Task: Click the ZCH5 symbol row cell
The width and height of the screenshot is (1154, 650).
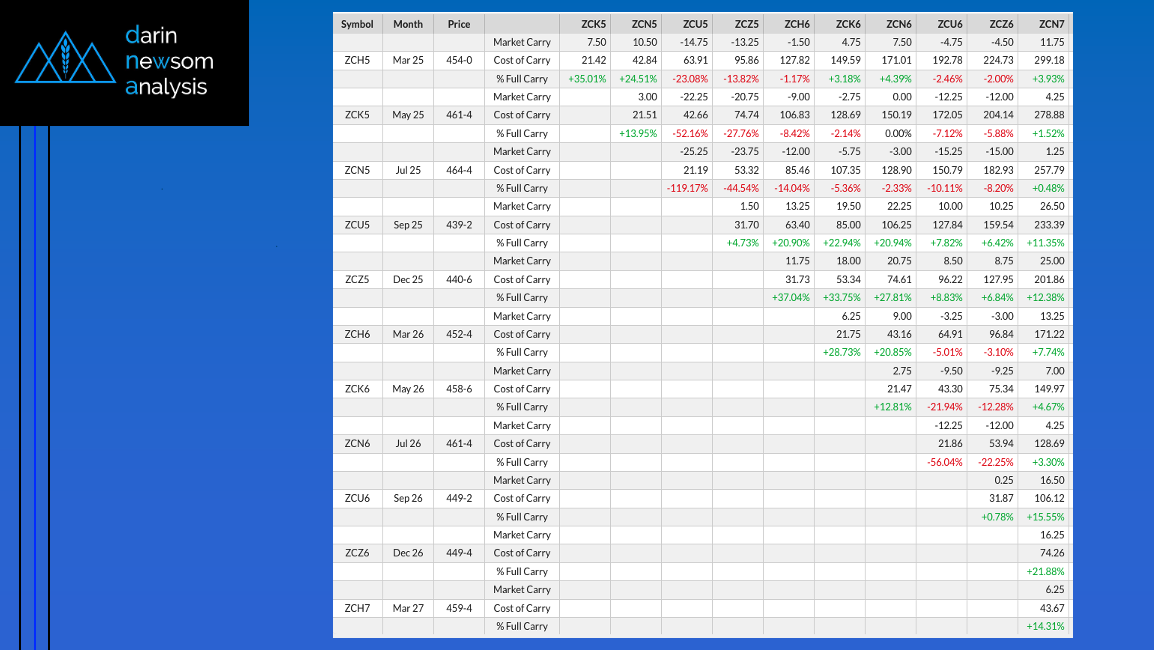Action: pyautogui.click(x=357, y=60)
